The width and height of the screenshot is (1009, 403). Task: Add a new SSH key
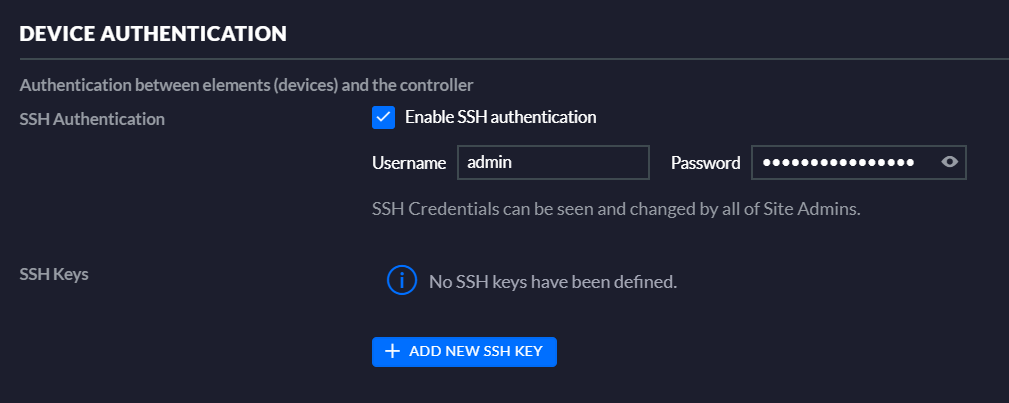(464, 351)
